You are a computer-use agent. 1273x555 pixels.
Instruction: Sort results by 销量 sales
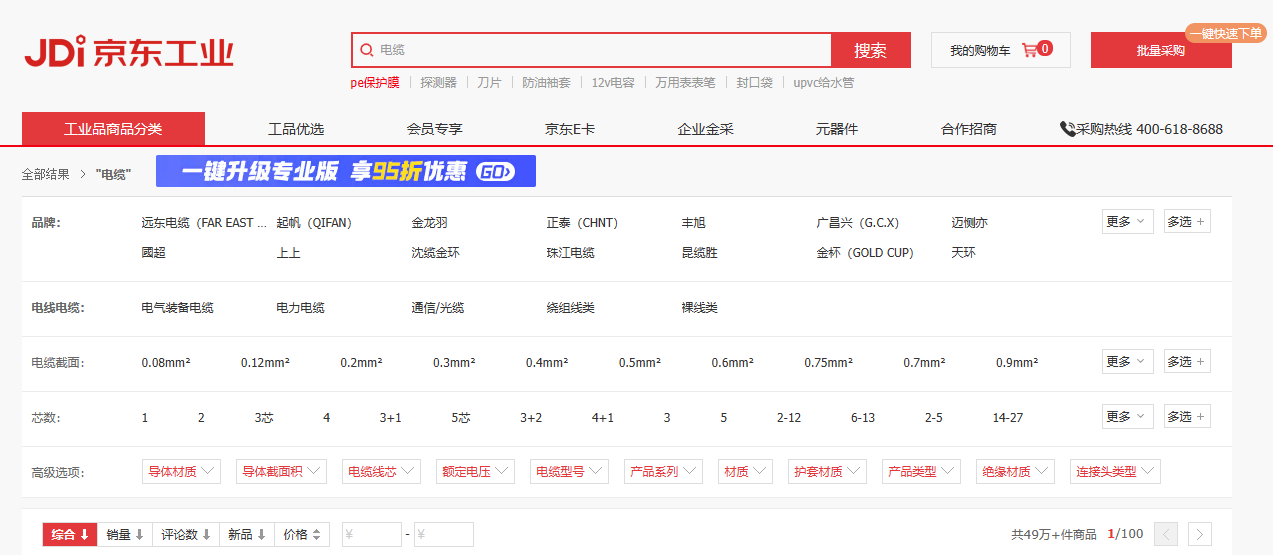click(x=125, y=535)
